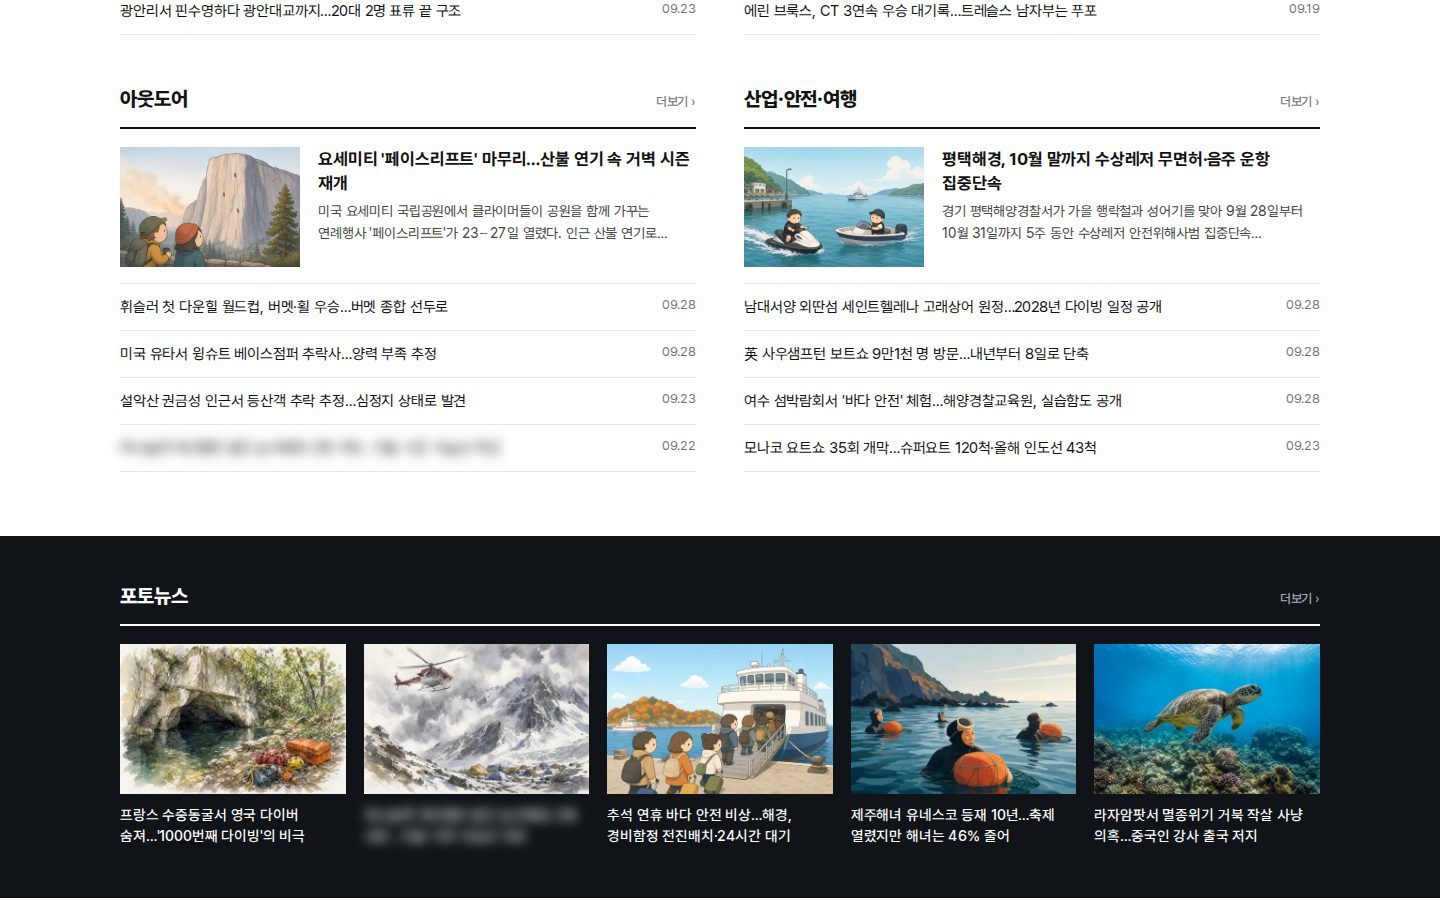
Task: View the Jeju haenyeo divers photo
Action: click(963, 719)
